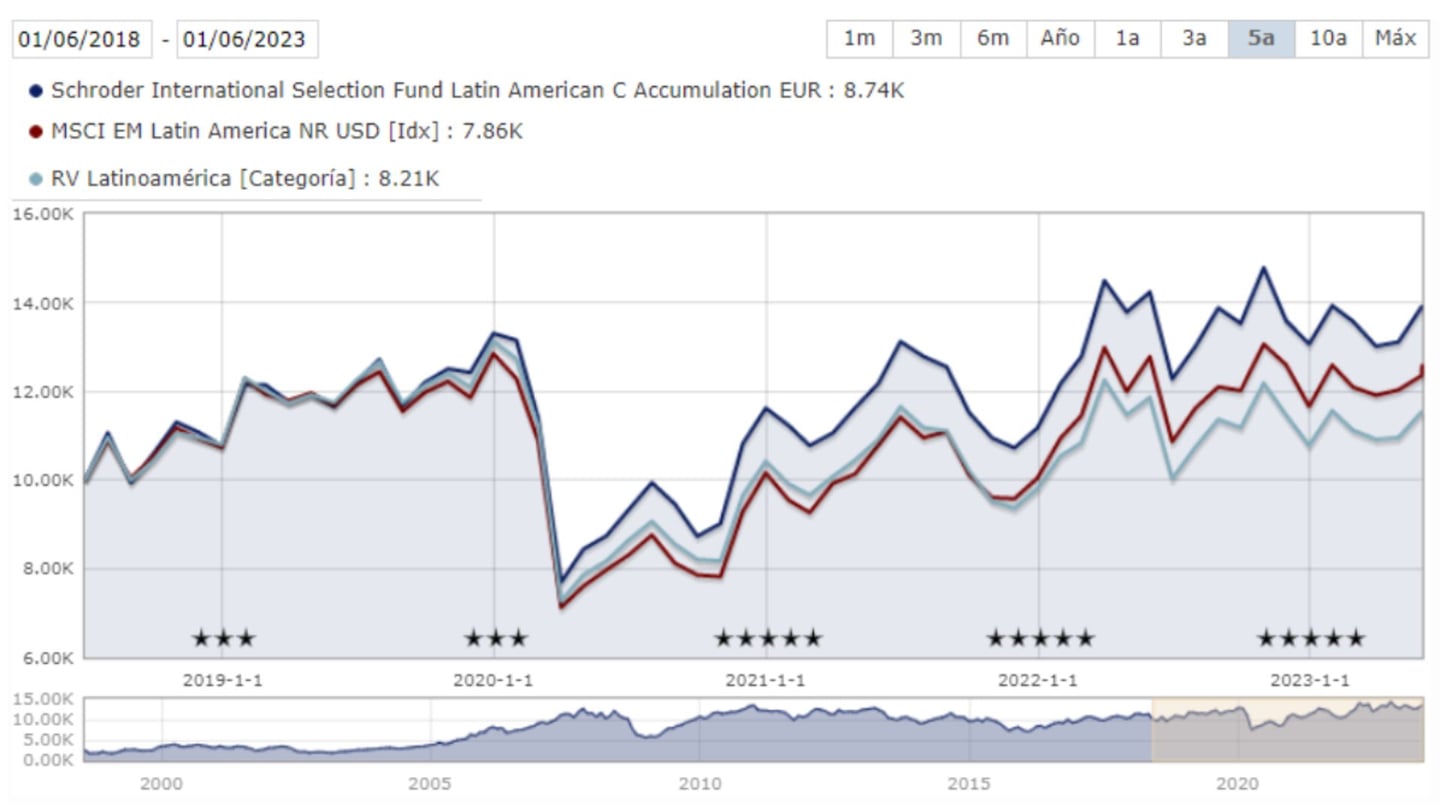Toggle Schroder fund dark blue legend dot

point(37,91)
